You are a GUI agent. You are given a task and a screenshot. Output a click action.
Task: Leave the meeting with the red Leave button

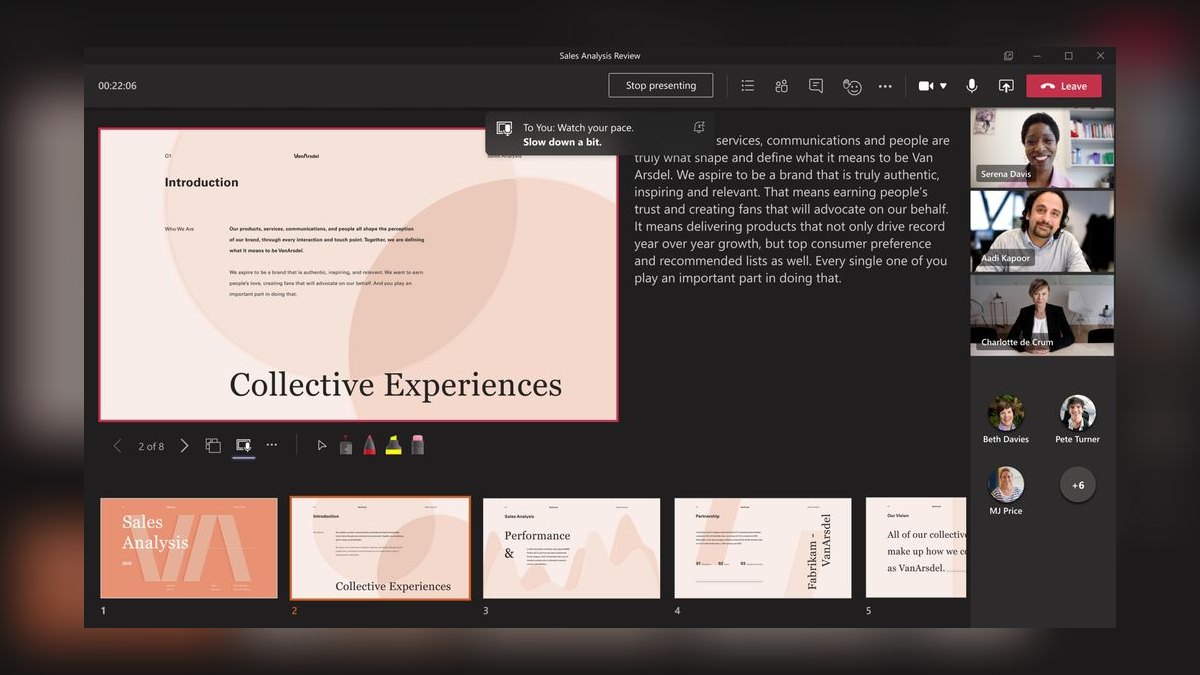pos(1064,86)
